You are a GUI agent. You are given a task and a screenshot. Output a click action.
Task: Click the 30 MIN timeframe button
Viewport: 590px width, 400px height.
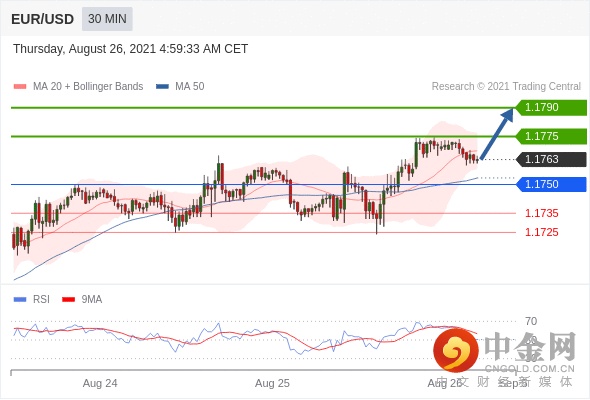tap(107, 19)
